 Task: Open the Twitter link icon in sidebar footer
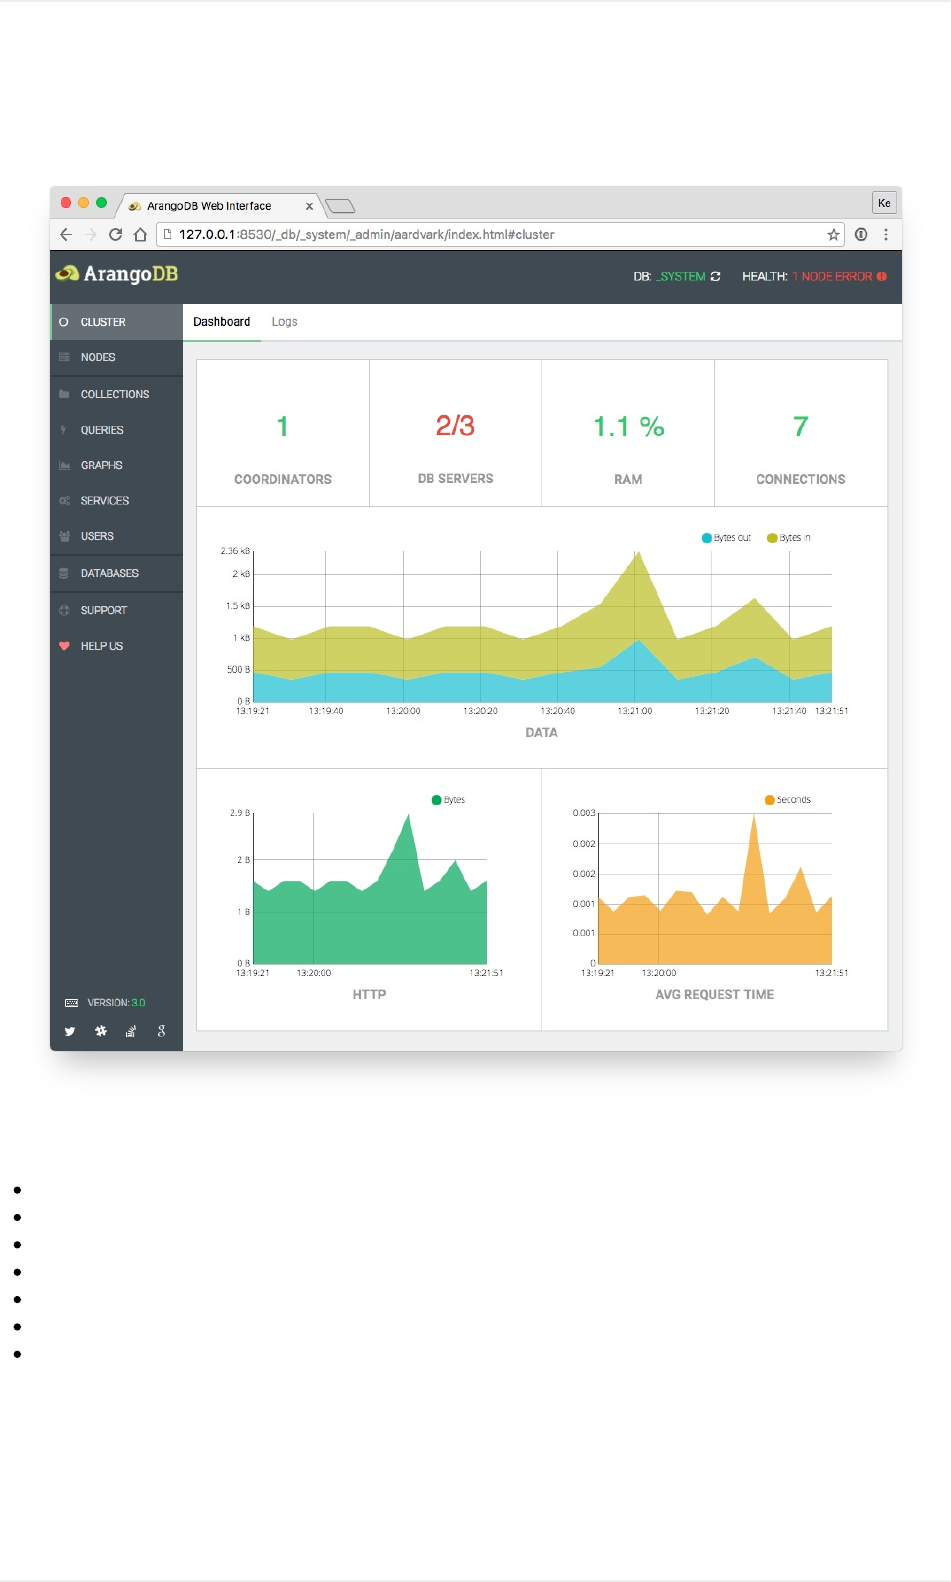tap(70, 1031)
